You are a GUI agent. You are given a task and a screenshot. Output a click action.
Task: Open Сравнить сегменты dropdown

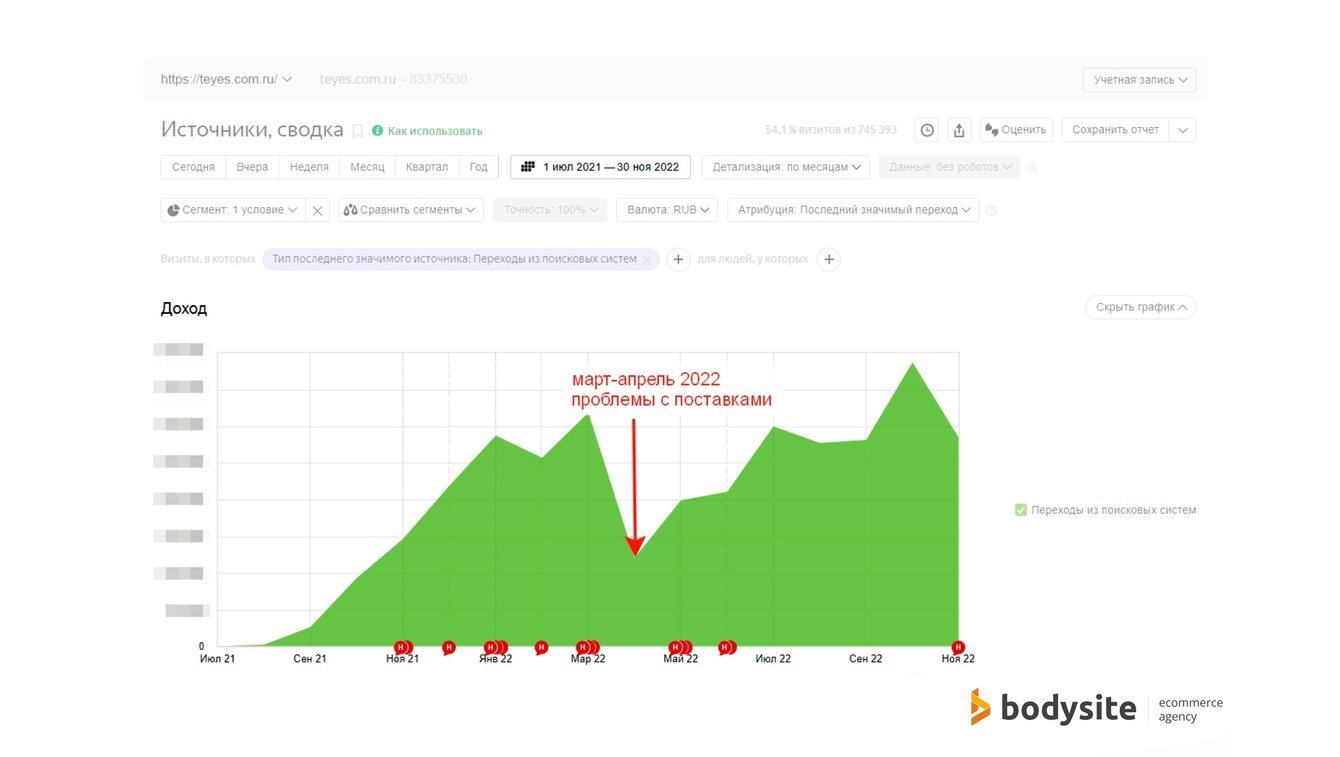pos(411,210)
